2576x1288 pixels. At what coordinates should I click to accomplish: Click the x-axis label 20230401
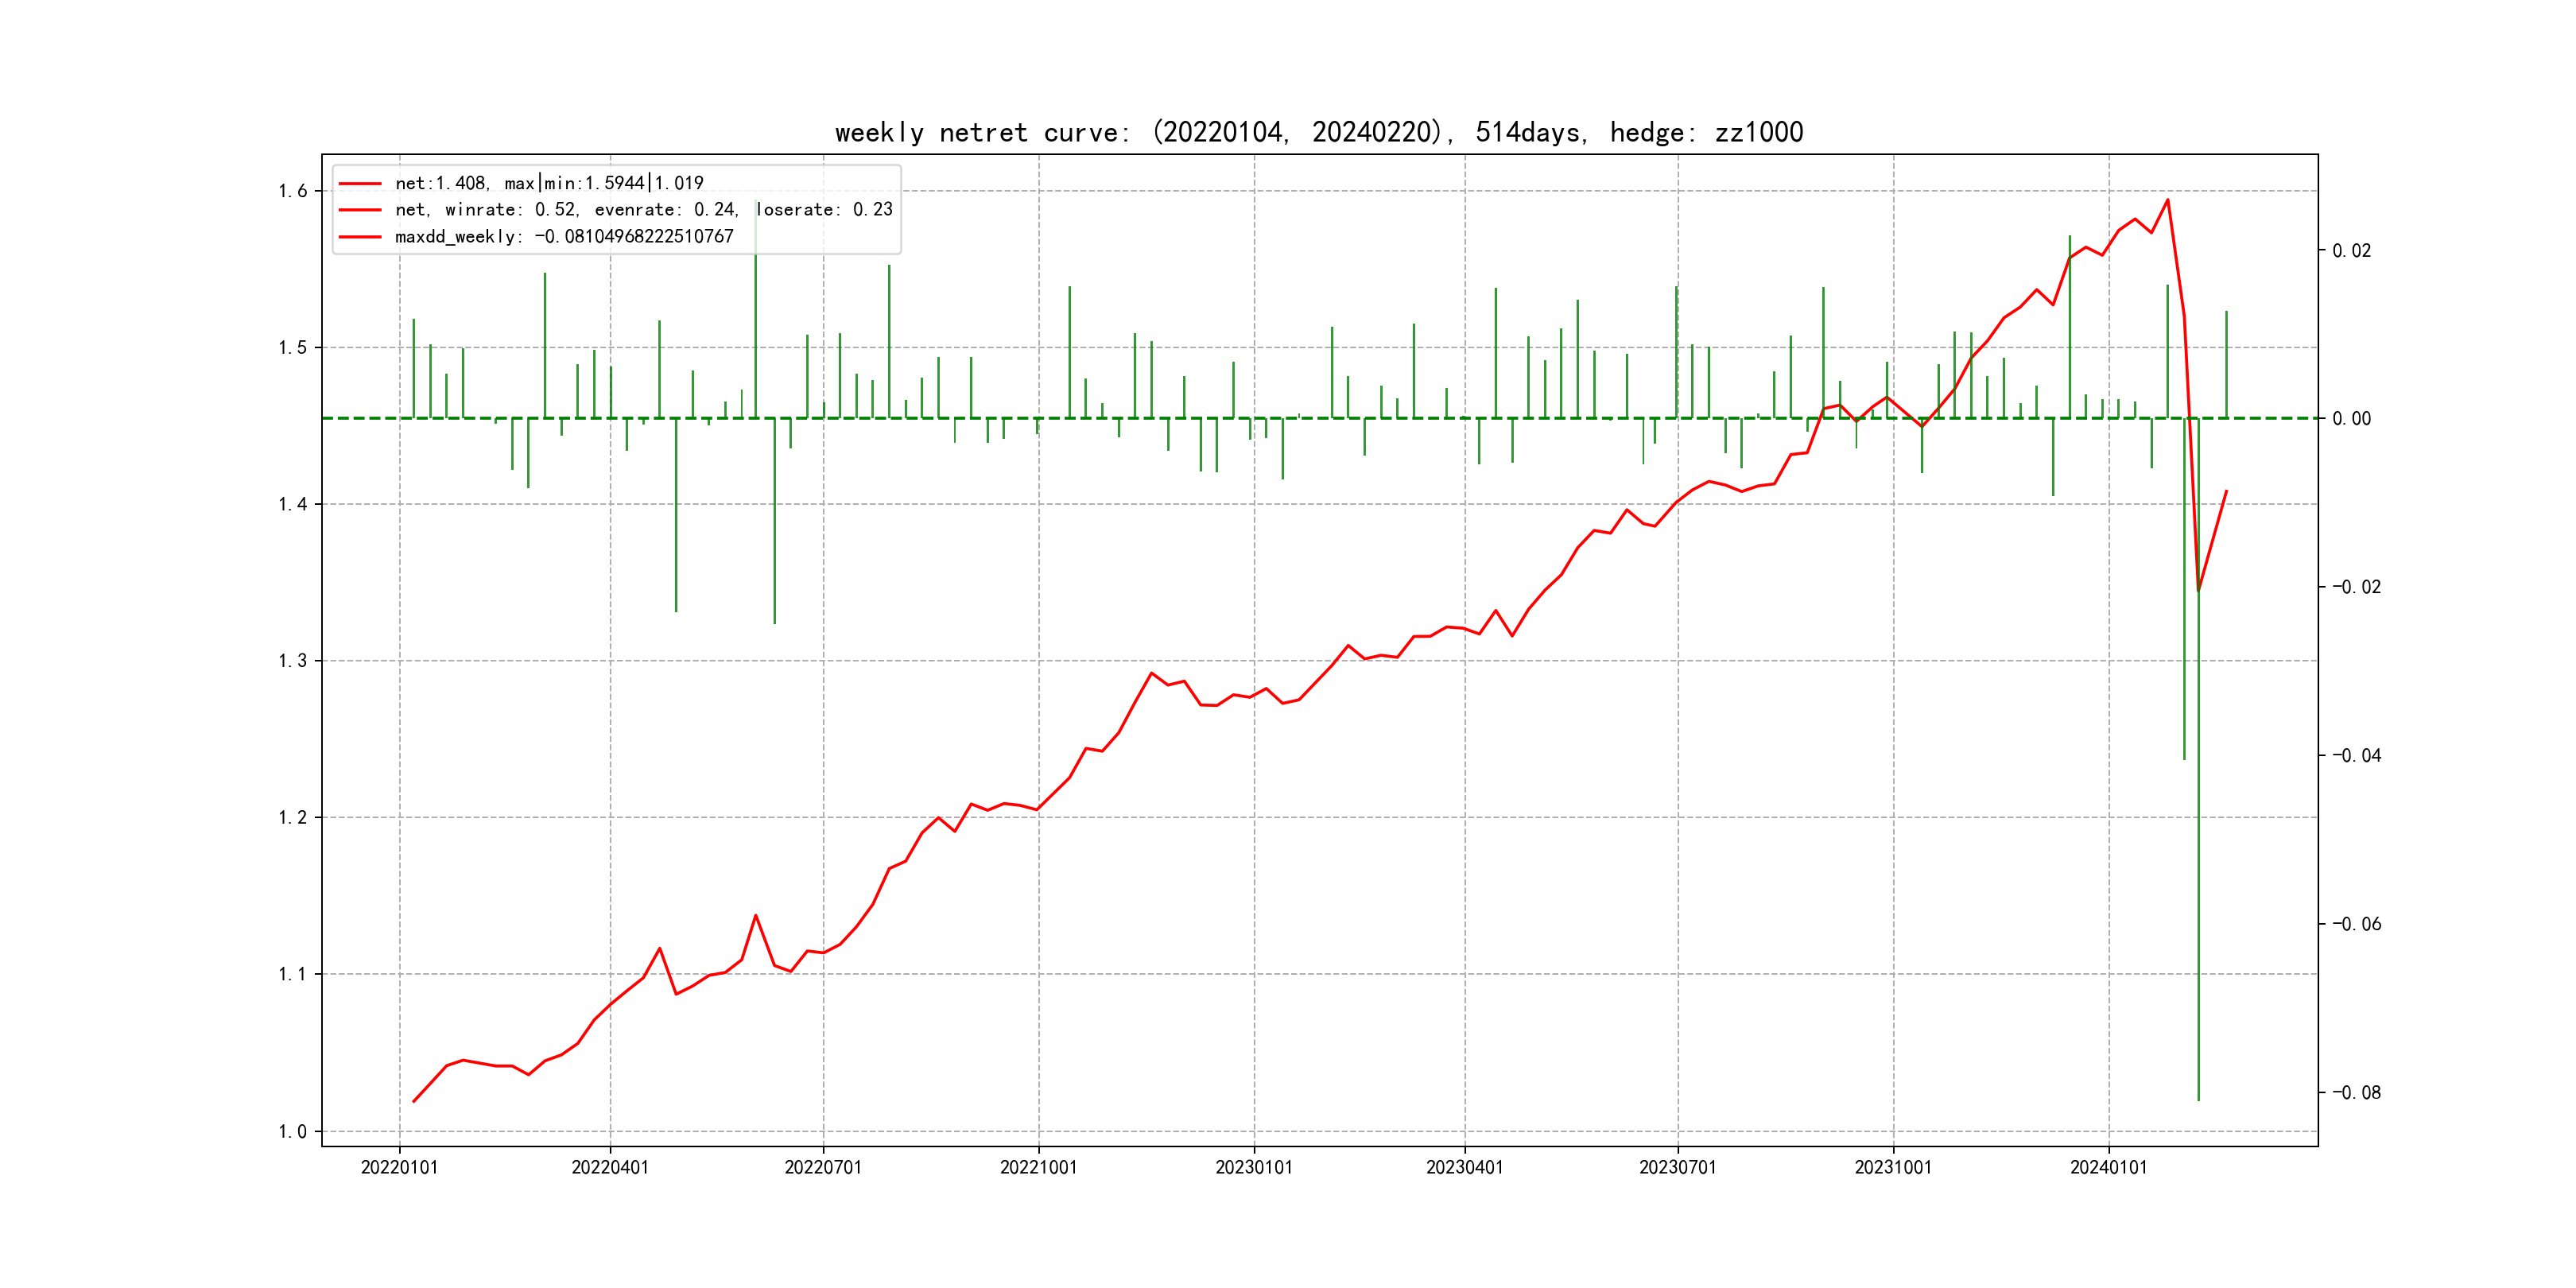(x=1464, y=1167)
